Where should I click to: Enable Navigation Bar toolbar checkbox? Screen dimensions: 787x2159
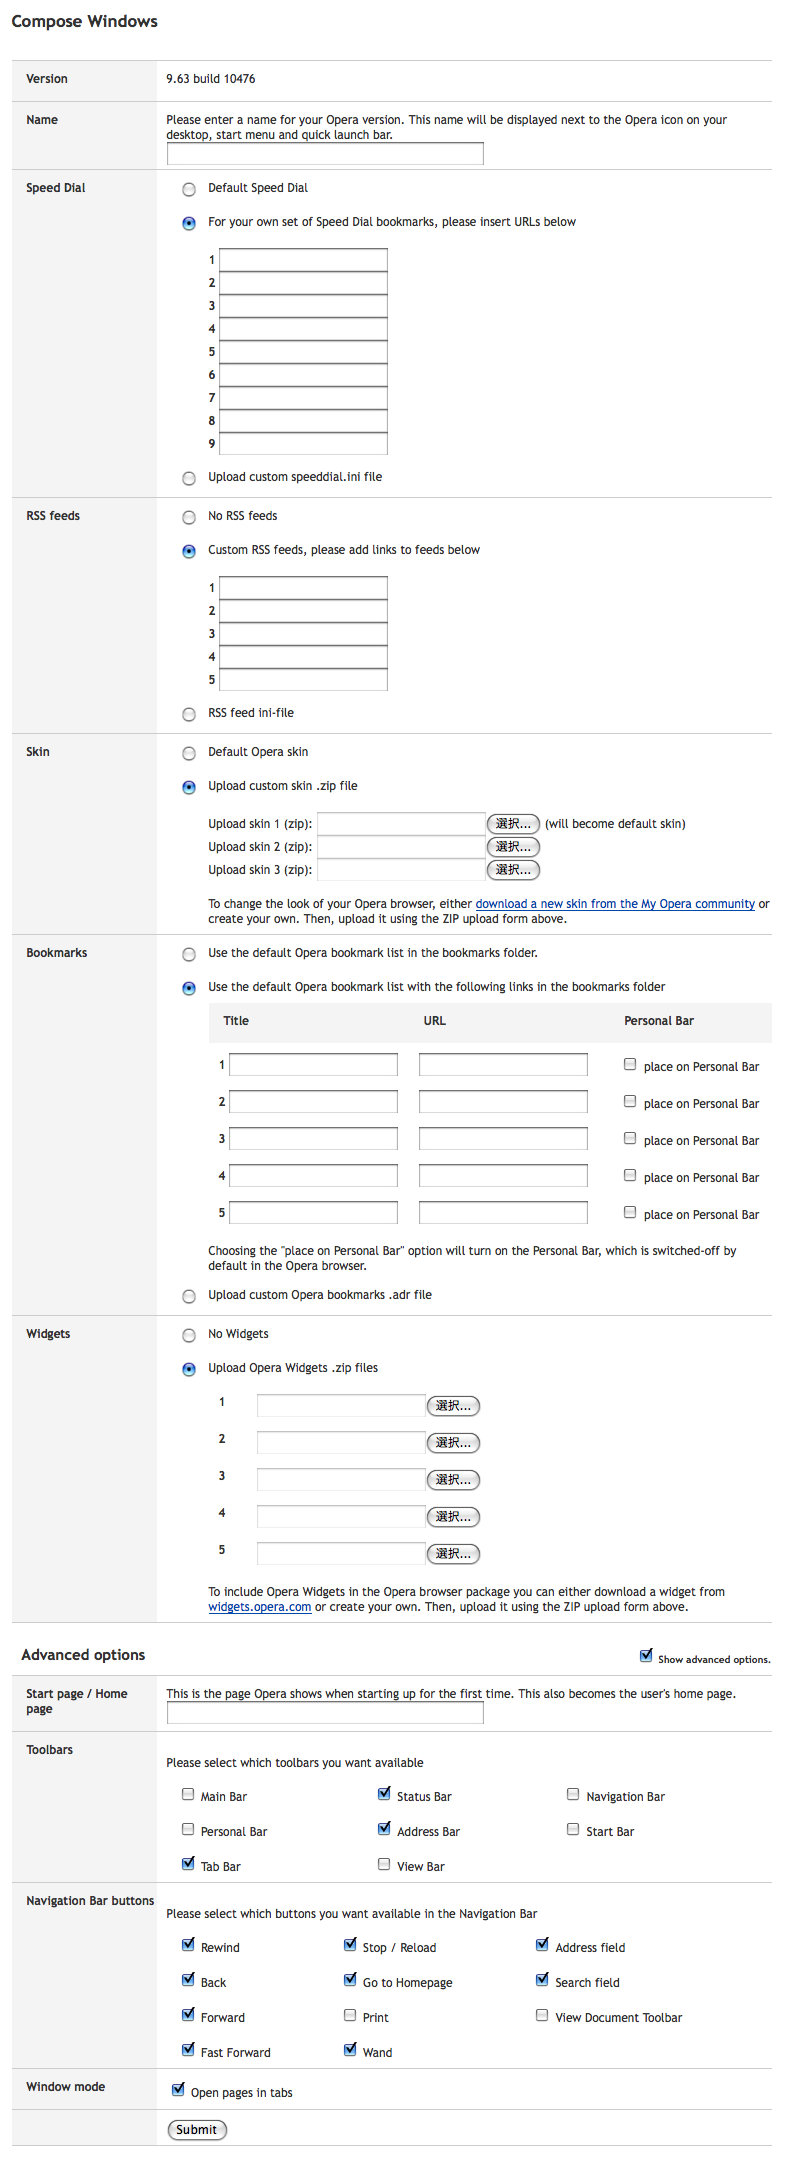coord(573,1795)
